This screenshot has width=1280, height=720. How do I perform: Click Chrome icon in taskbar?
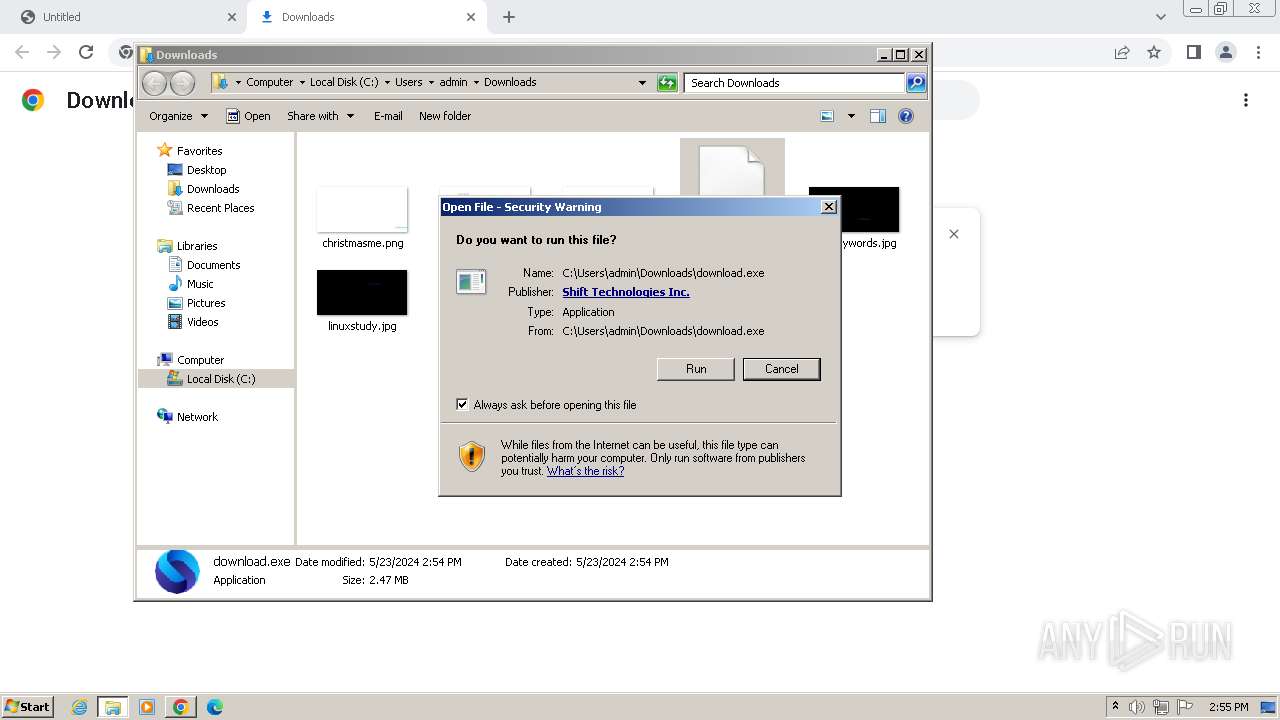tap(180, 707)
